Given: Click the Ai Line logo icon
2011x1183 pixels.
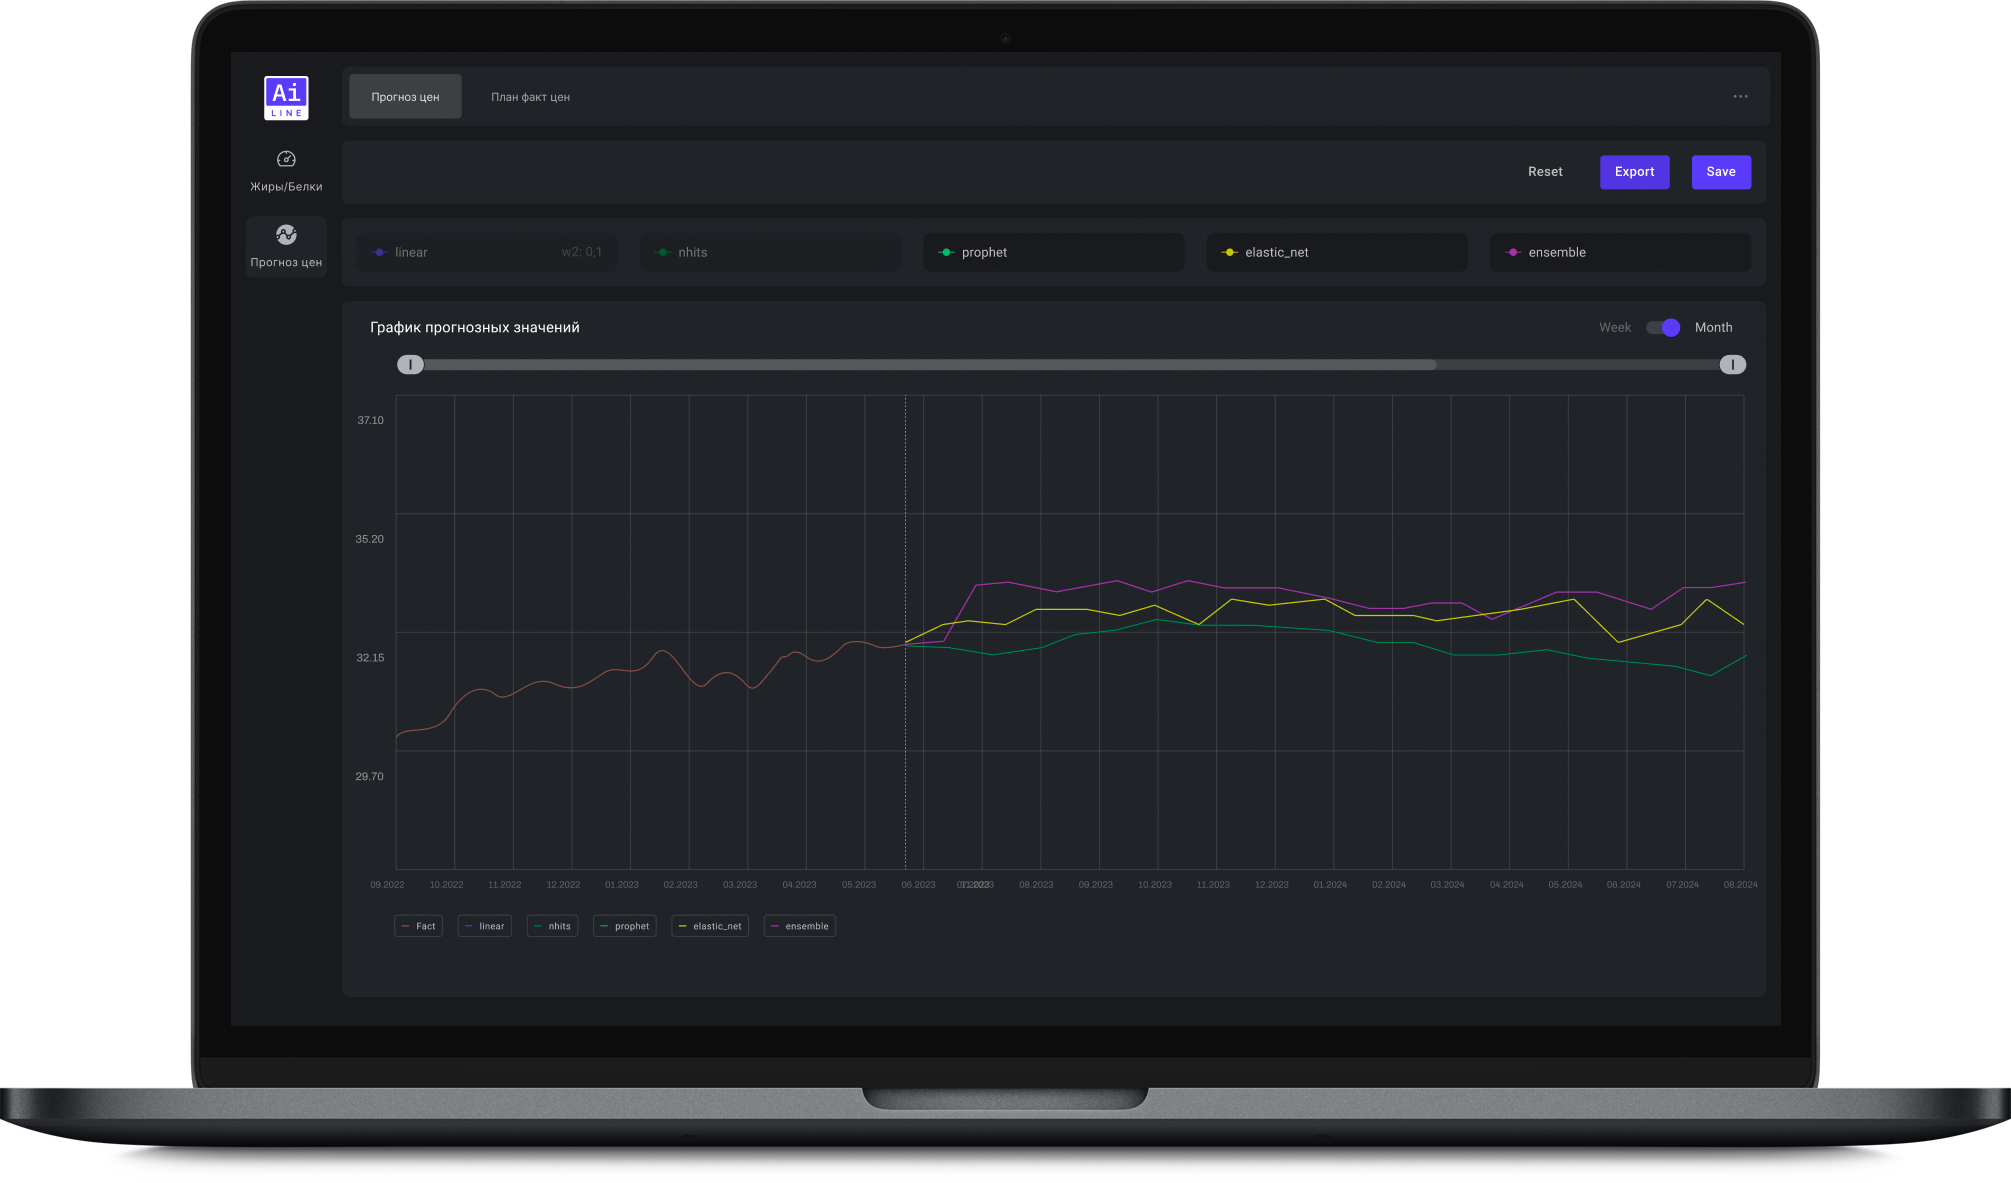Looking at the screenshot, I should point(286,98).
